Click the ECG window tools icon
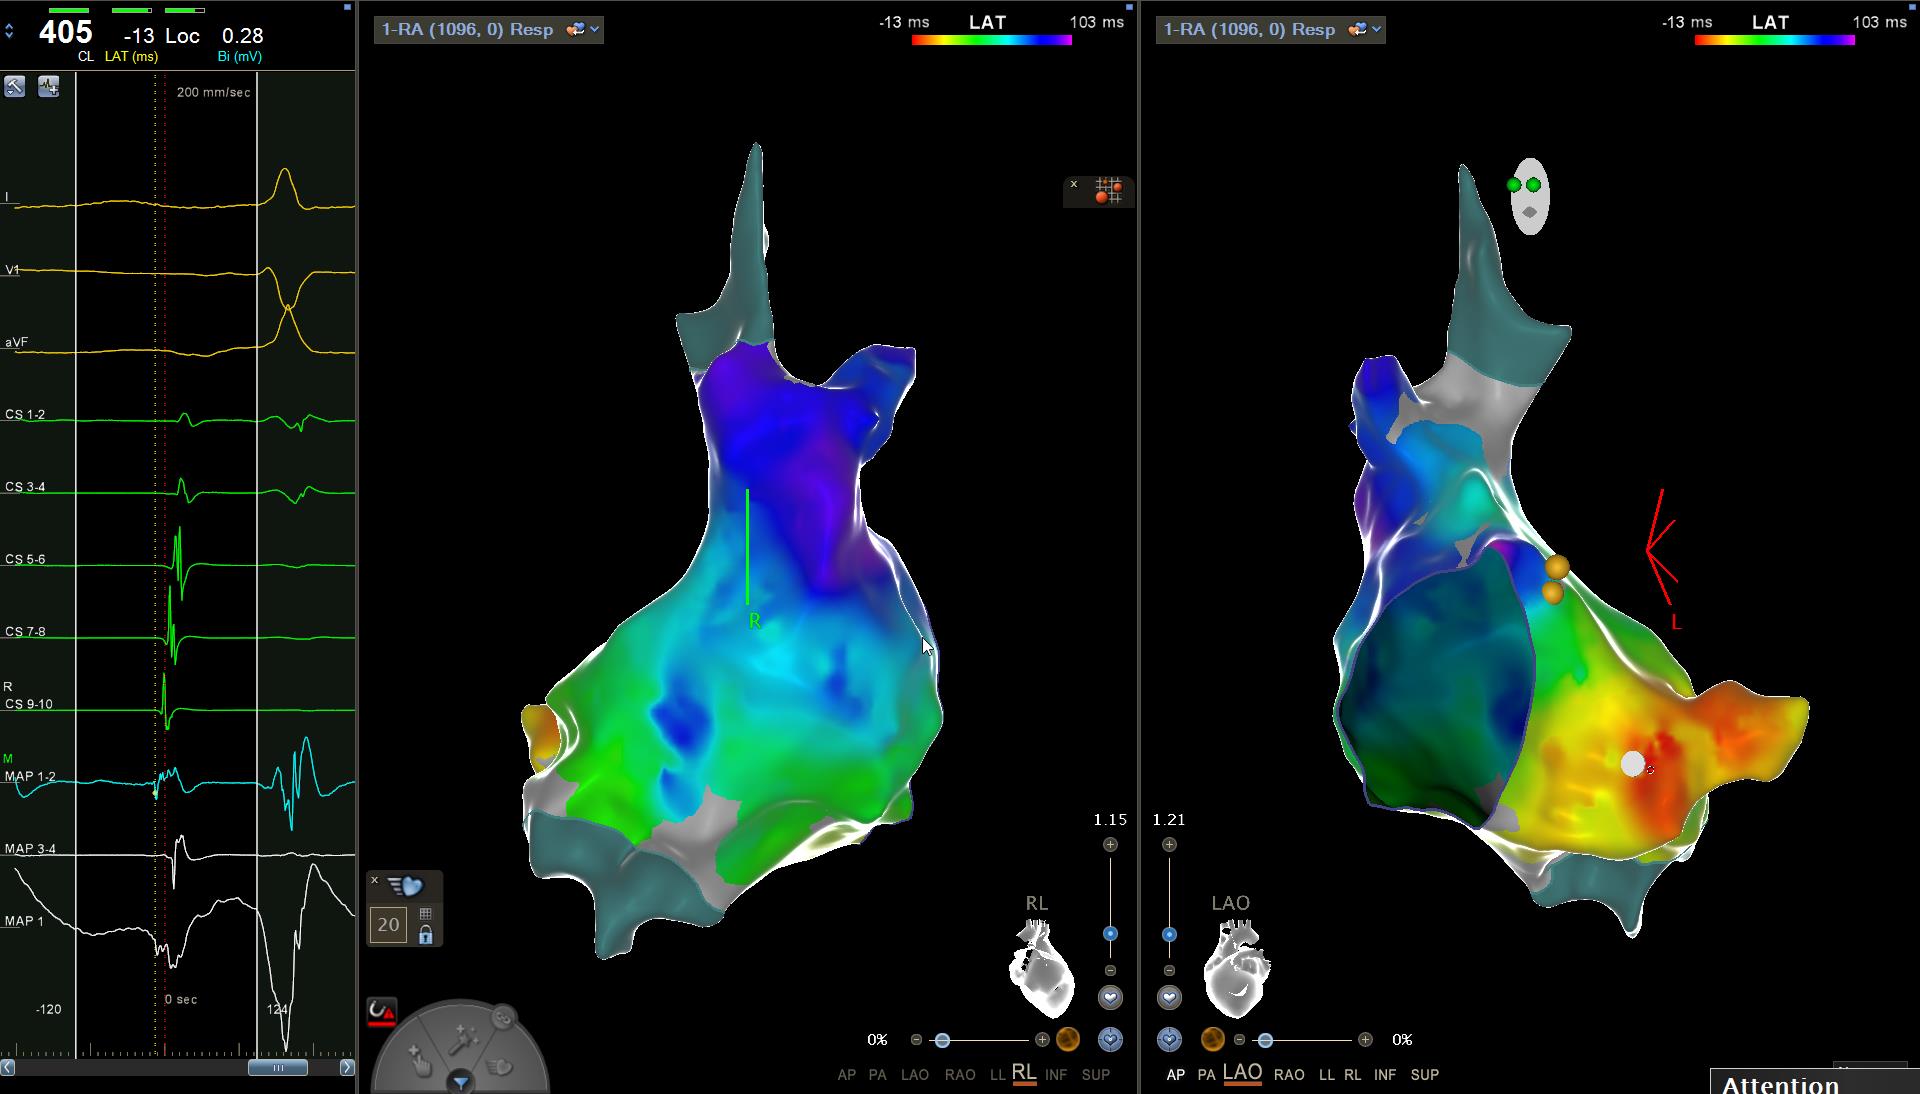This screenshot has height=1094, width=1920. point(15,87)
